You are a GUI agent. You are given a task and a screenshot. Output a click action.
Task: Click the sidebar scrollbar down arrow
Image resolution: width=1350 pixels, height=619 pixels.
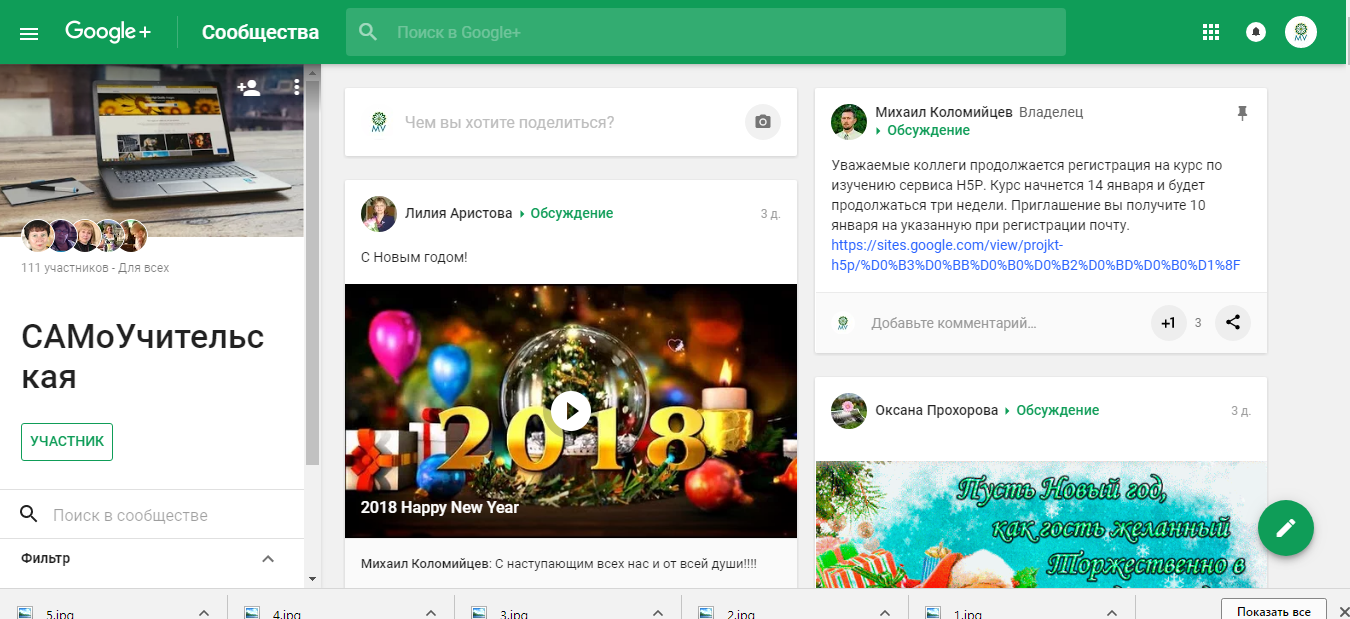click(312, 579)
